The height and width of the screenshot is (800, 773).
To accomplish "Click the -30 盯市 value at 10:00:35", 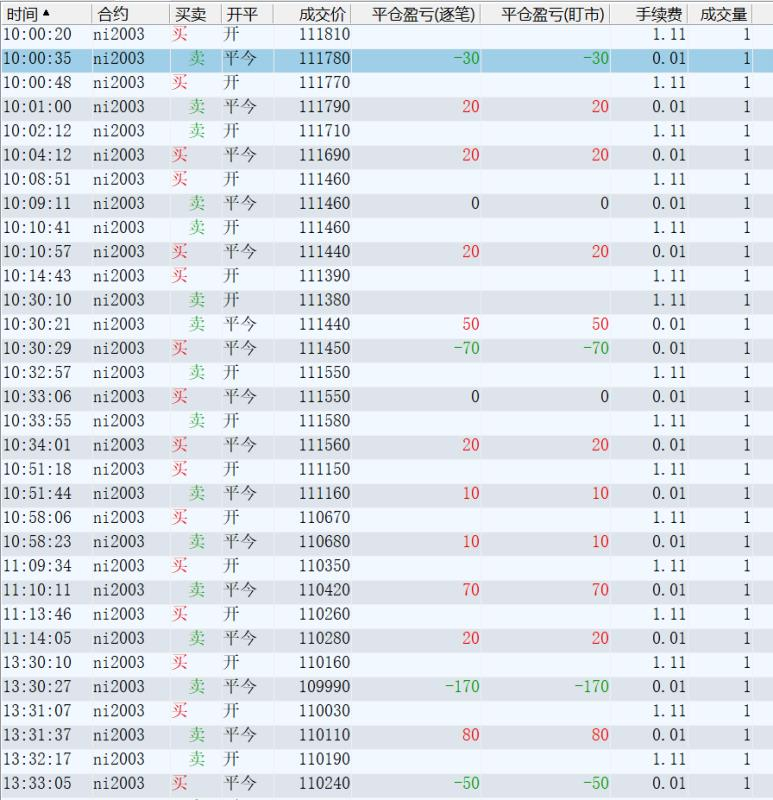I will (596, 58).
